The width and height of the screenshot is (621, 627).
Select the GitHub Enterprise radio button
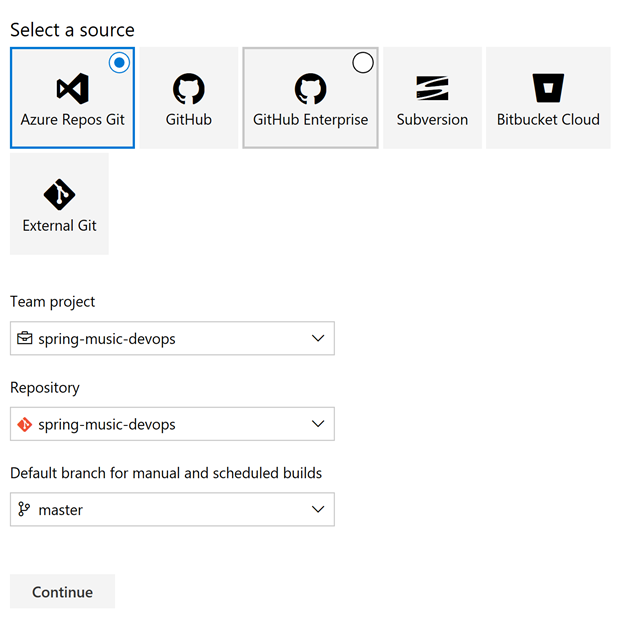(363, 63)
